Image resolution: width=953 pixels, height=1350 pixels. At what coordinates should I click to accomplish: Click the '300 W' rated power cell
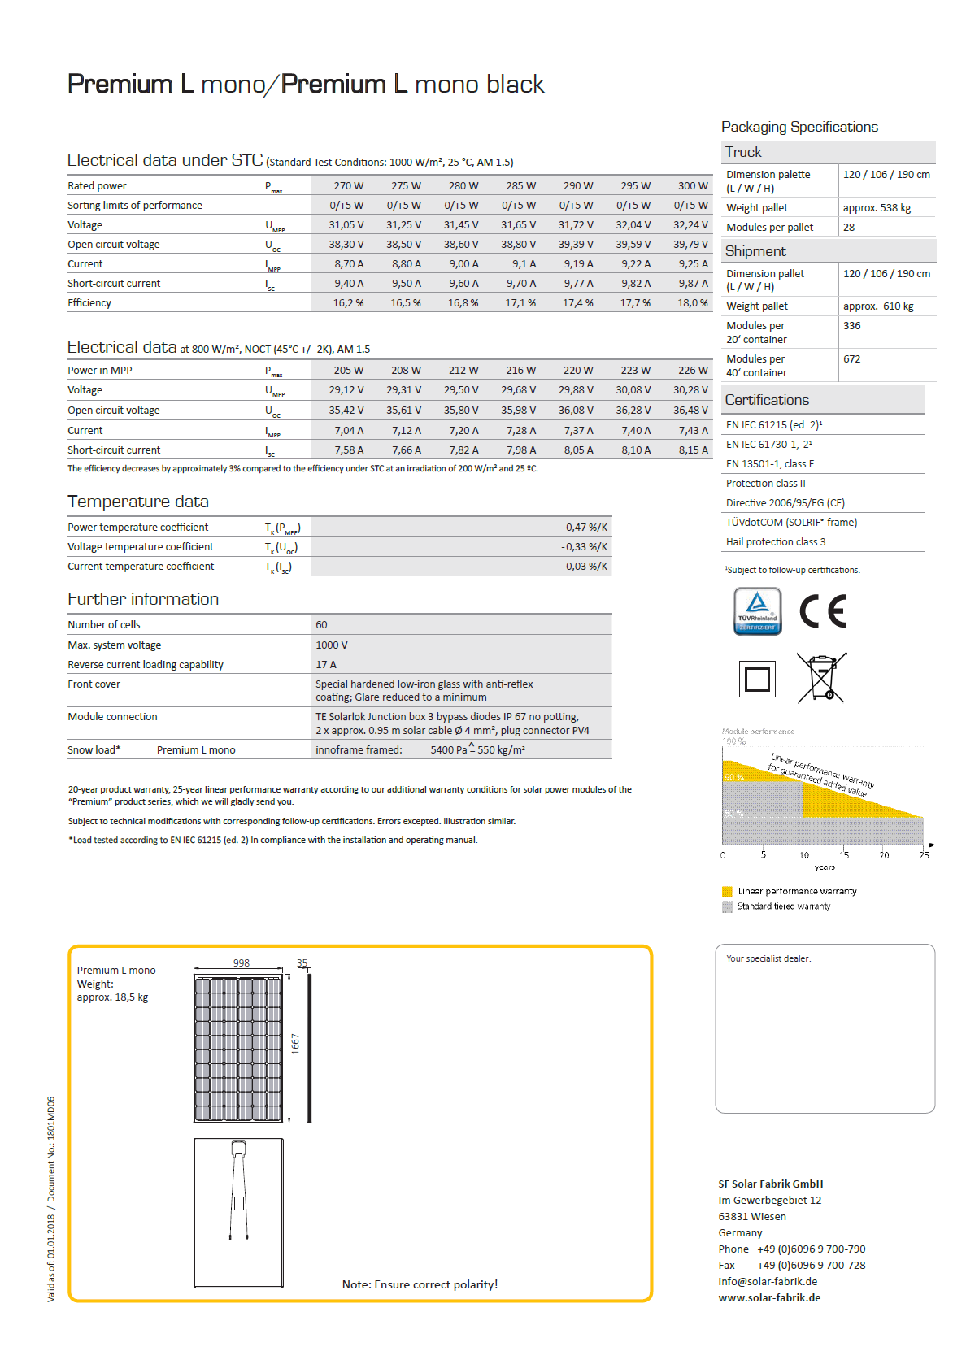point(693,186)
